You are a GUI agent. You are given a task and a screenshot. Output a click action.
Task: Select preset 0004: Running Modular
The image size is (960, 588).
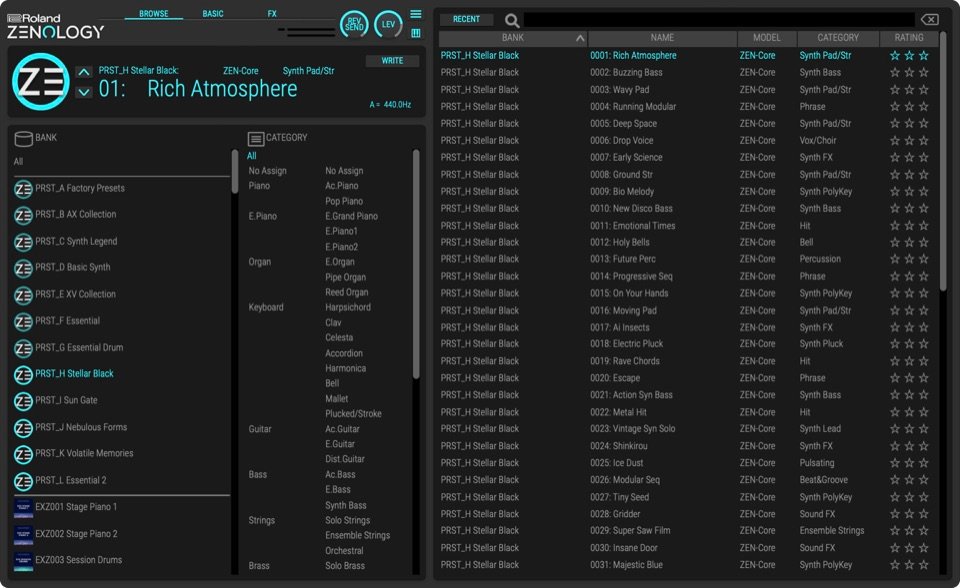(x=633, y=107)
